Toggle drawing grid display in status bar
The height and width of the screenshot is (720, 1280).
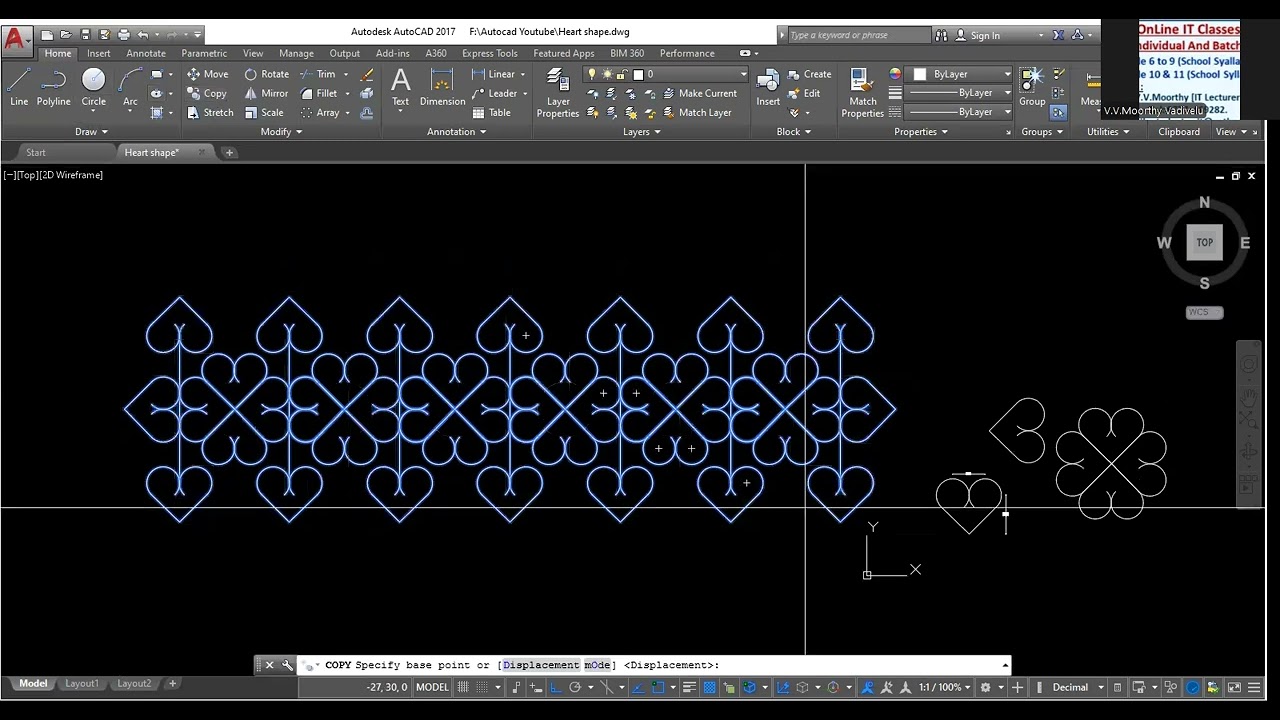463,687
